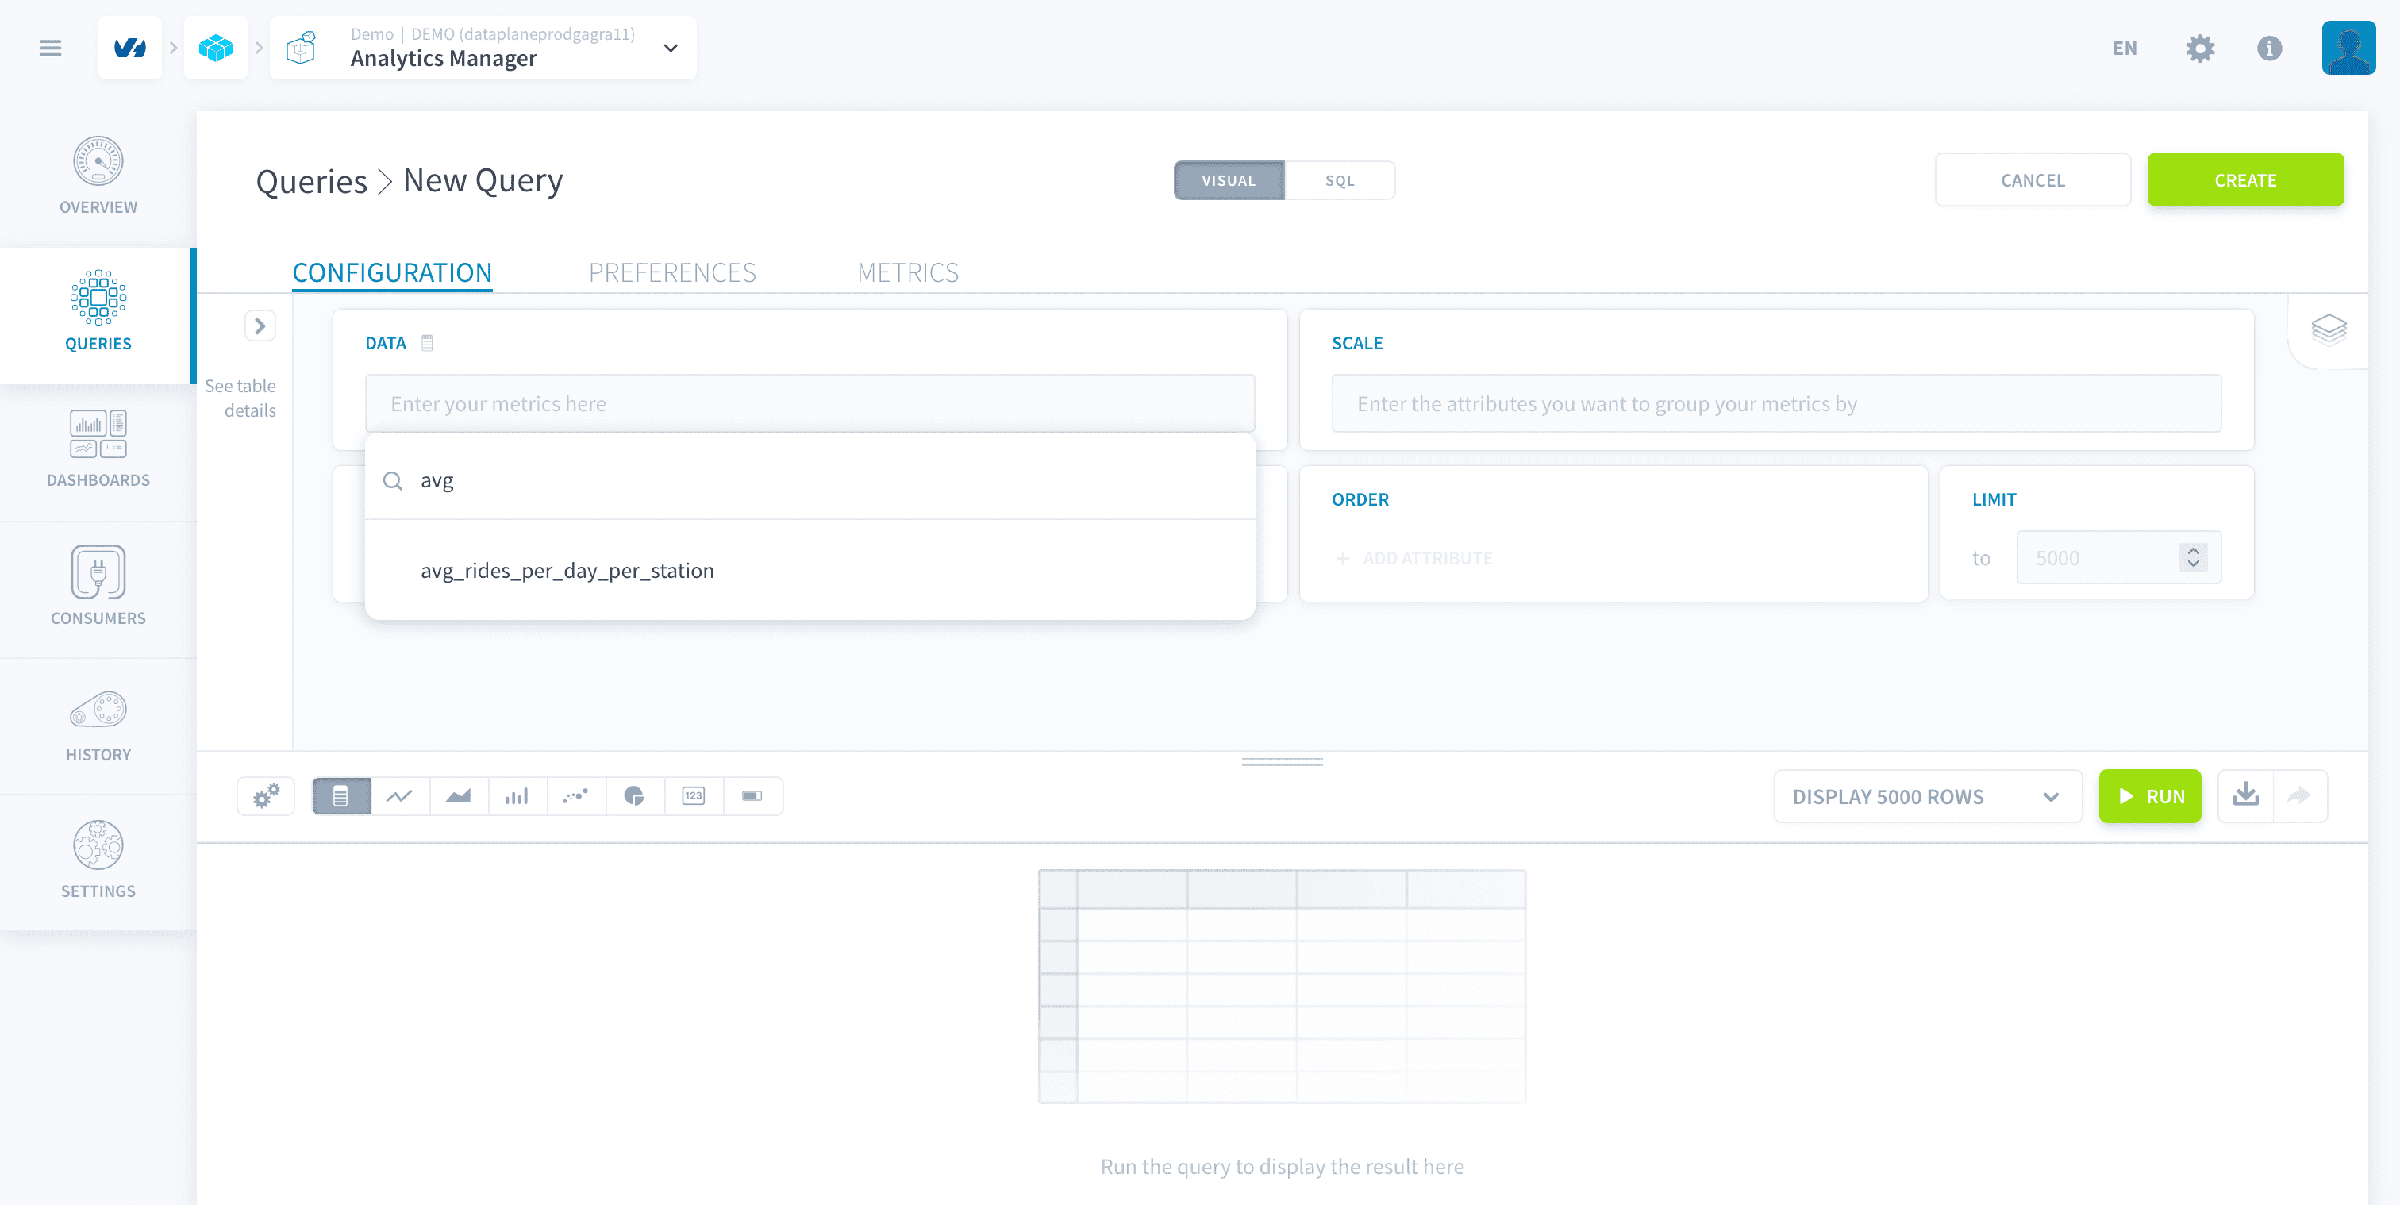Download query results
2400x1205 pixels.
pos(2246,796)
